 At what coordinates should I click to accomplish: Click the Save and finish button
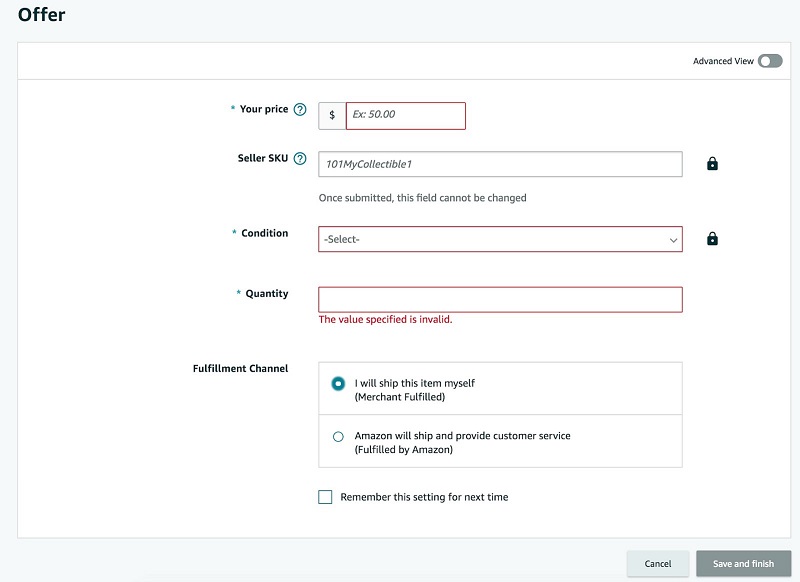tap(743, 564)
